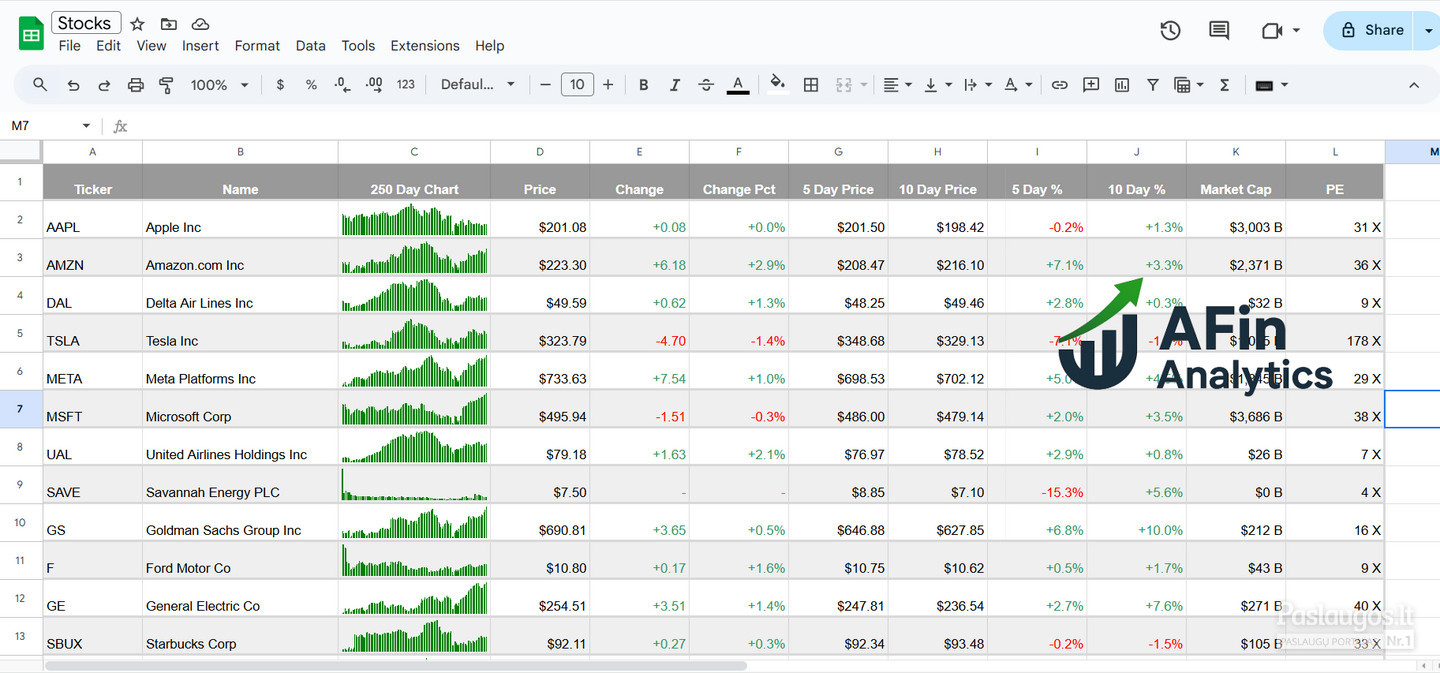Open the Tools menu
Screen dimensions: 1440x673
pyautogui.click(x=358, y=46)
